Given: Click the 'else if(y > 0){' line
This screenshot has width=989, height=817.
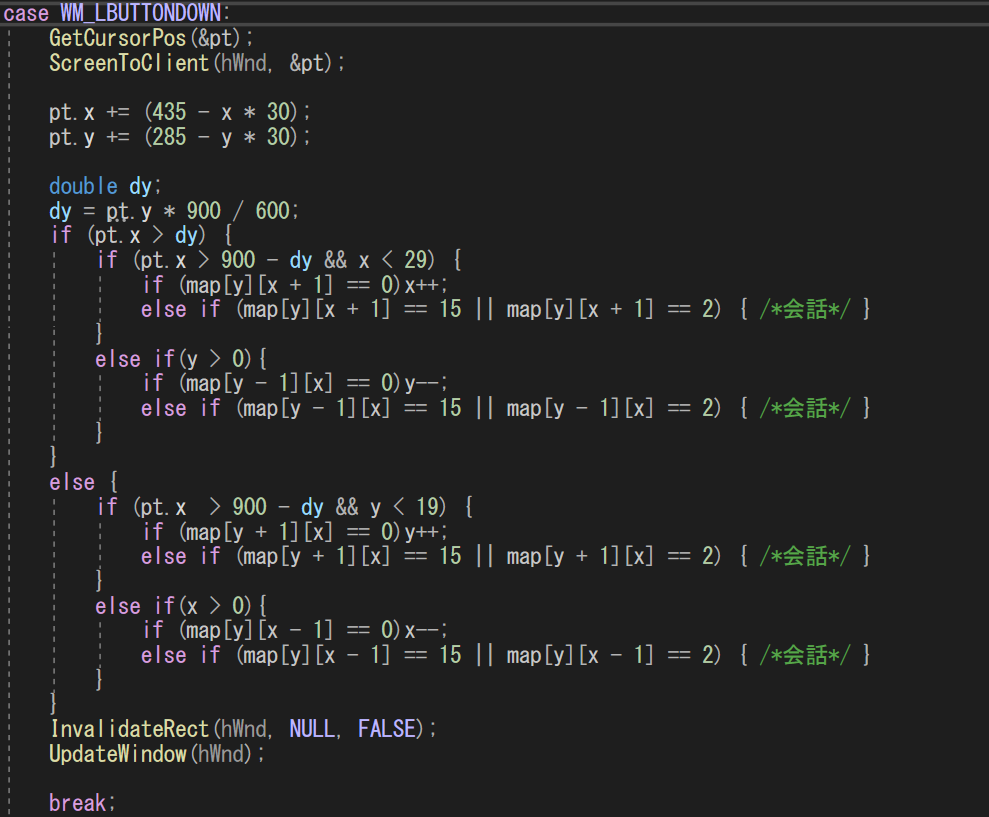Looking at the screenshot, I should pos(181,359).
